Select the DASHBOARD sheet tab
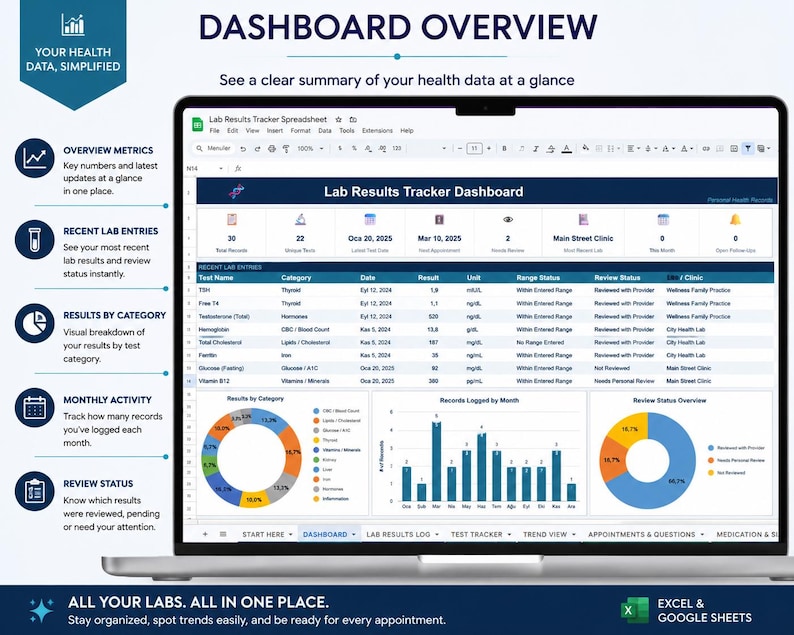This screenshot has width=794, height=635. tap(329, 534)
